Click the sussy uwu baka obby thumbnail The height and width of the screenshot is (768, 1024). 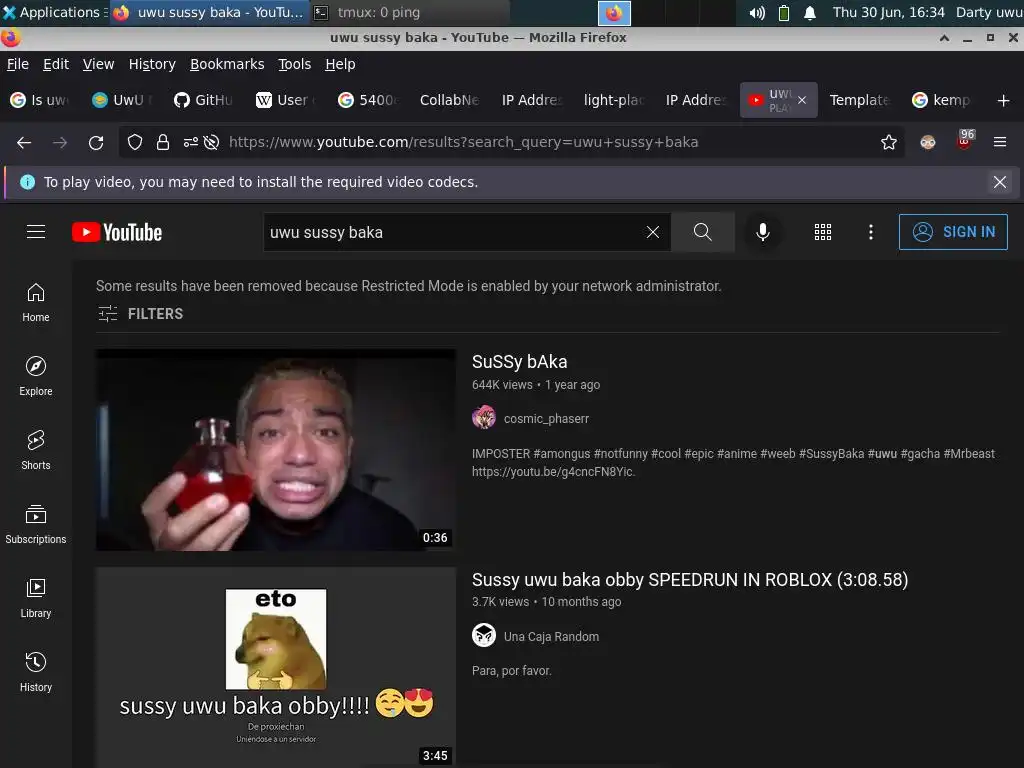pos(276,667)
